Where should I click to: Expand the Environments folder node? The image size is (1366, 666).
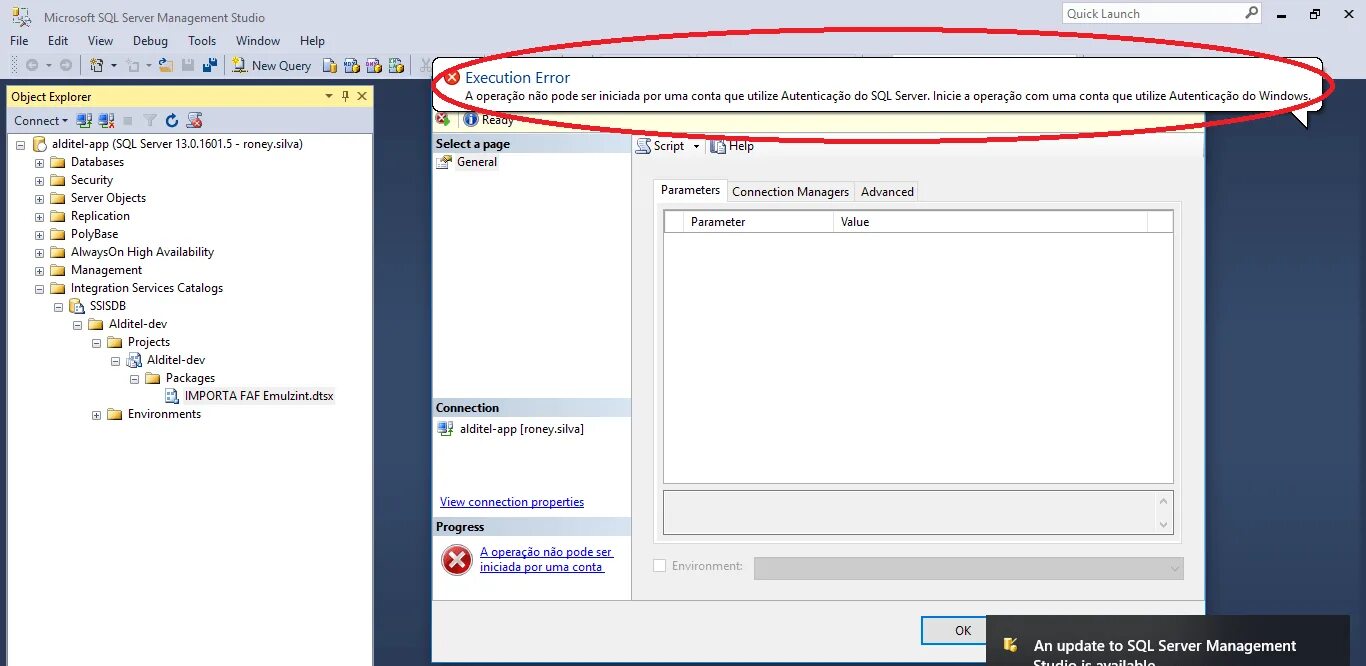(97, 414)
